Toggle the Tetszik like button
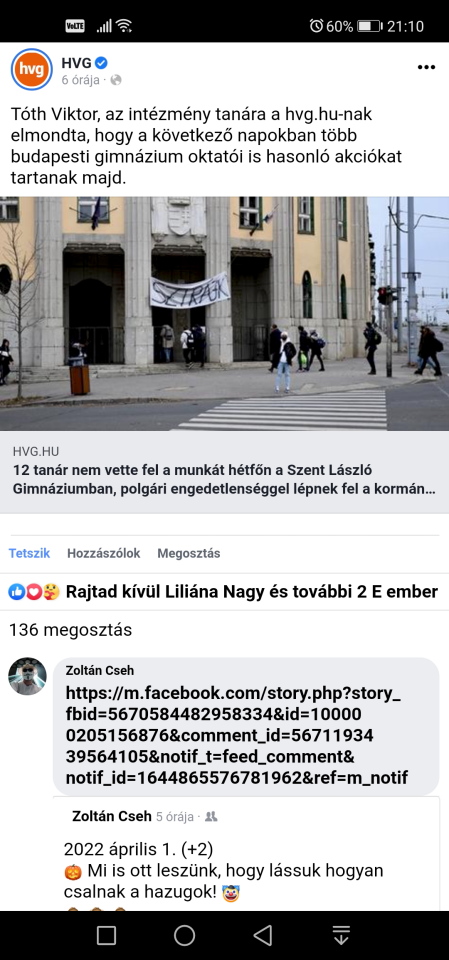Image resolution: width=449 pixels, height=960 pixels. pyautogui.click(x=29, y=553)
